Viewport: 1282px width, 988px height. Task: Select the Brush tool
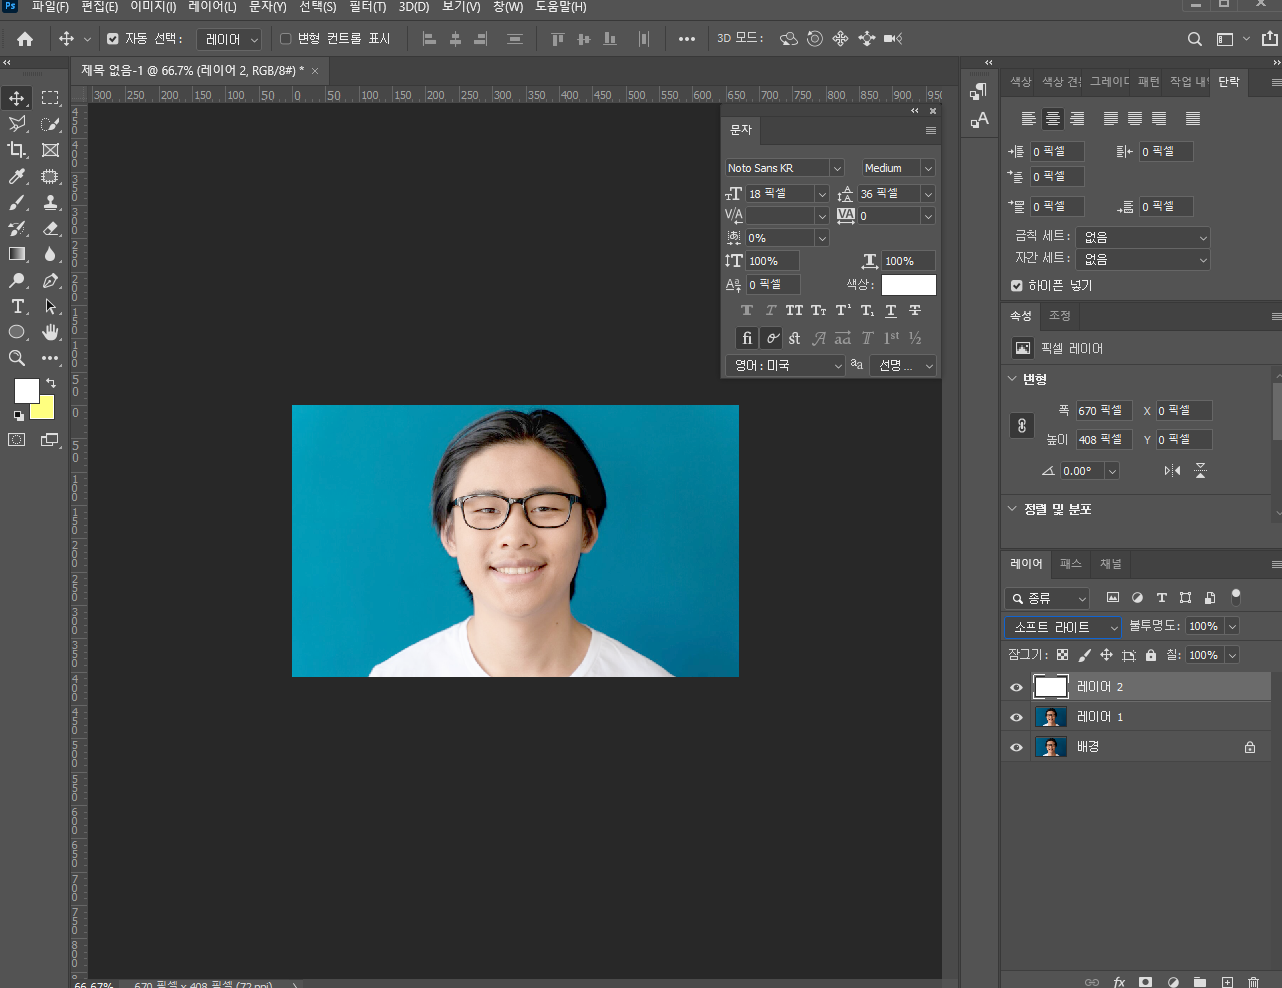(x=17, y=202)
